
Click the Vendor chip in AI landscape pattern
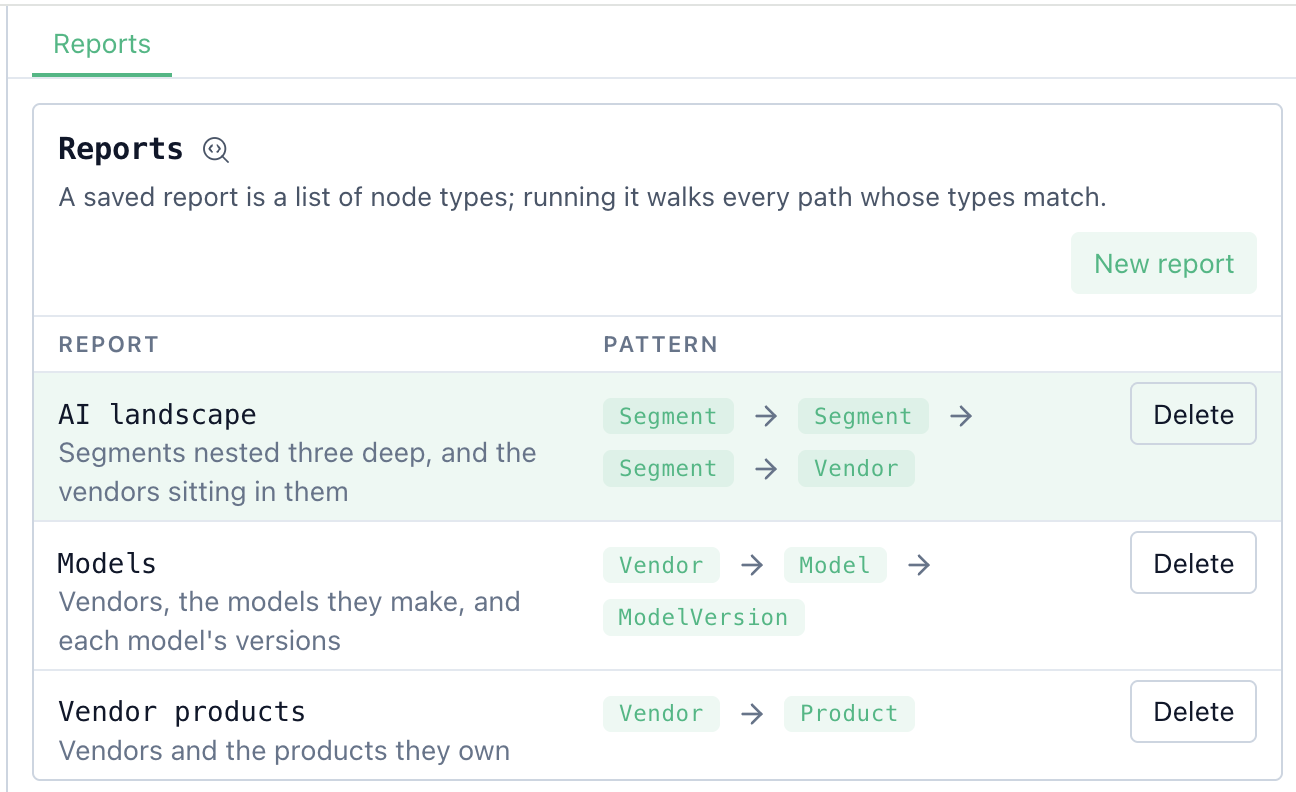pyautogui.click(x=856, y=468)
